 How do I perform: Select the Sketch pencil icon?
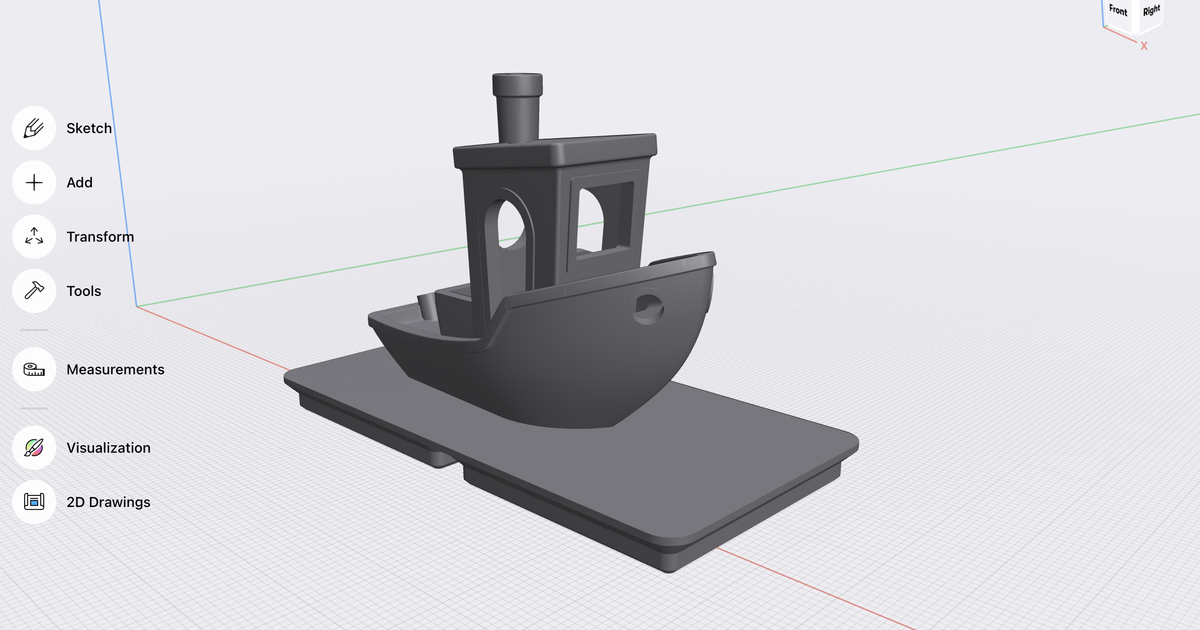pos(34,128)
